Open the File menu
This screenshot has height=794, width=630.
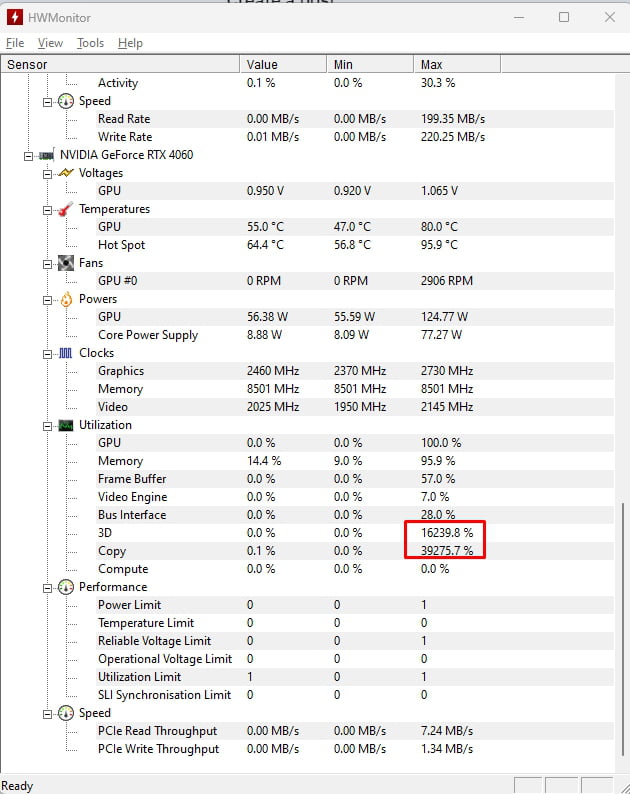[15, 43]
